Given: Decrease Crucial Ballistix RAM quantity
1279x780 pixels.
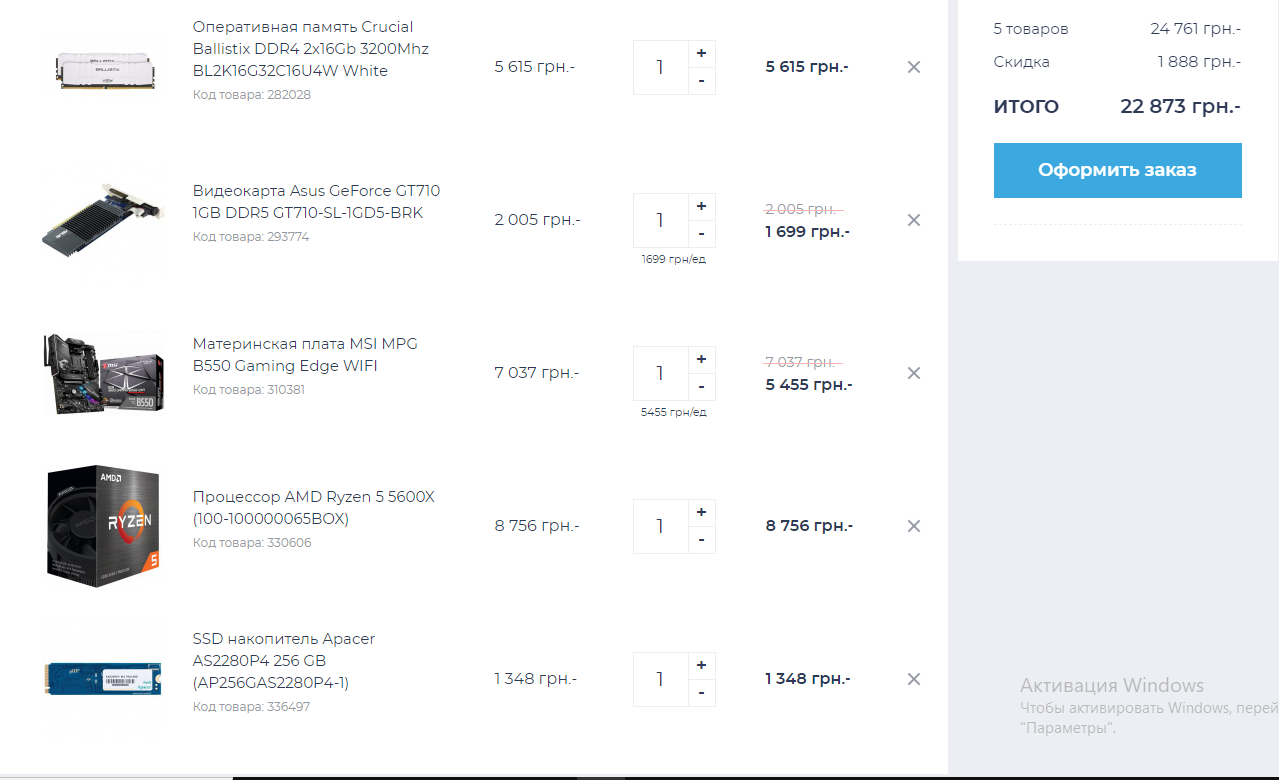Looking at the screenshot, I should [x=701, y=81].
